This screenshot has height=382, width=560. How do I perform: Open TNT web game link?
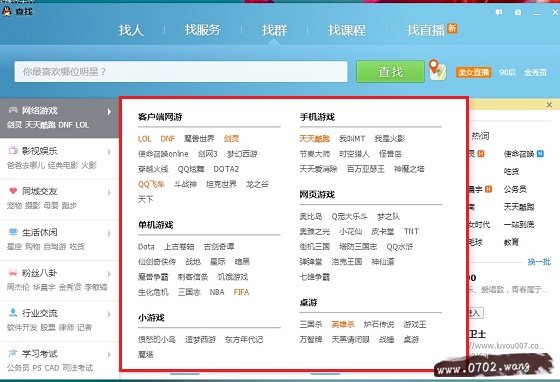point(411,231)
